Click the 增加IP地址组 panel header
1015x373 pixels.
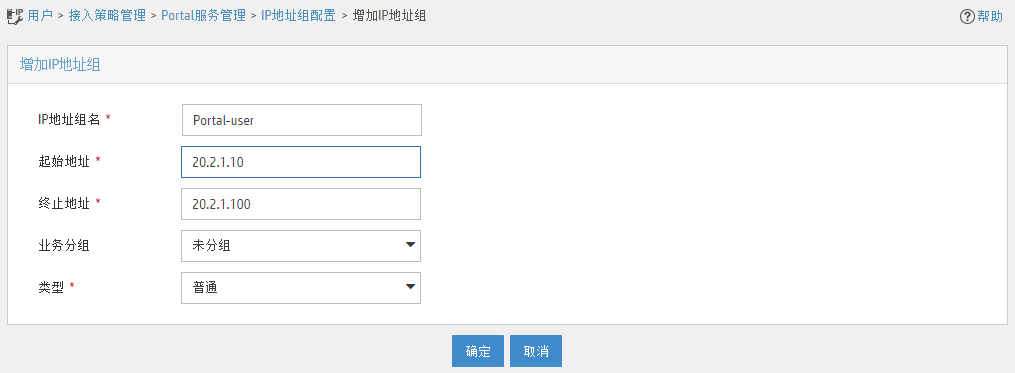point(508,64)
